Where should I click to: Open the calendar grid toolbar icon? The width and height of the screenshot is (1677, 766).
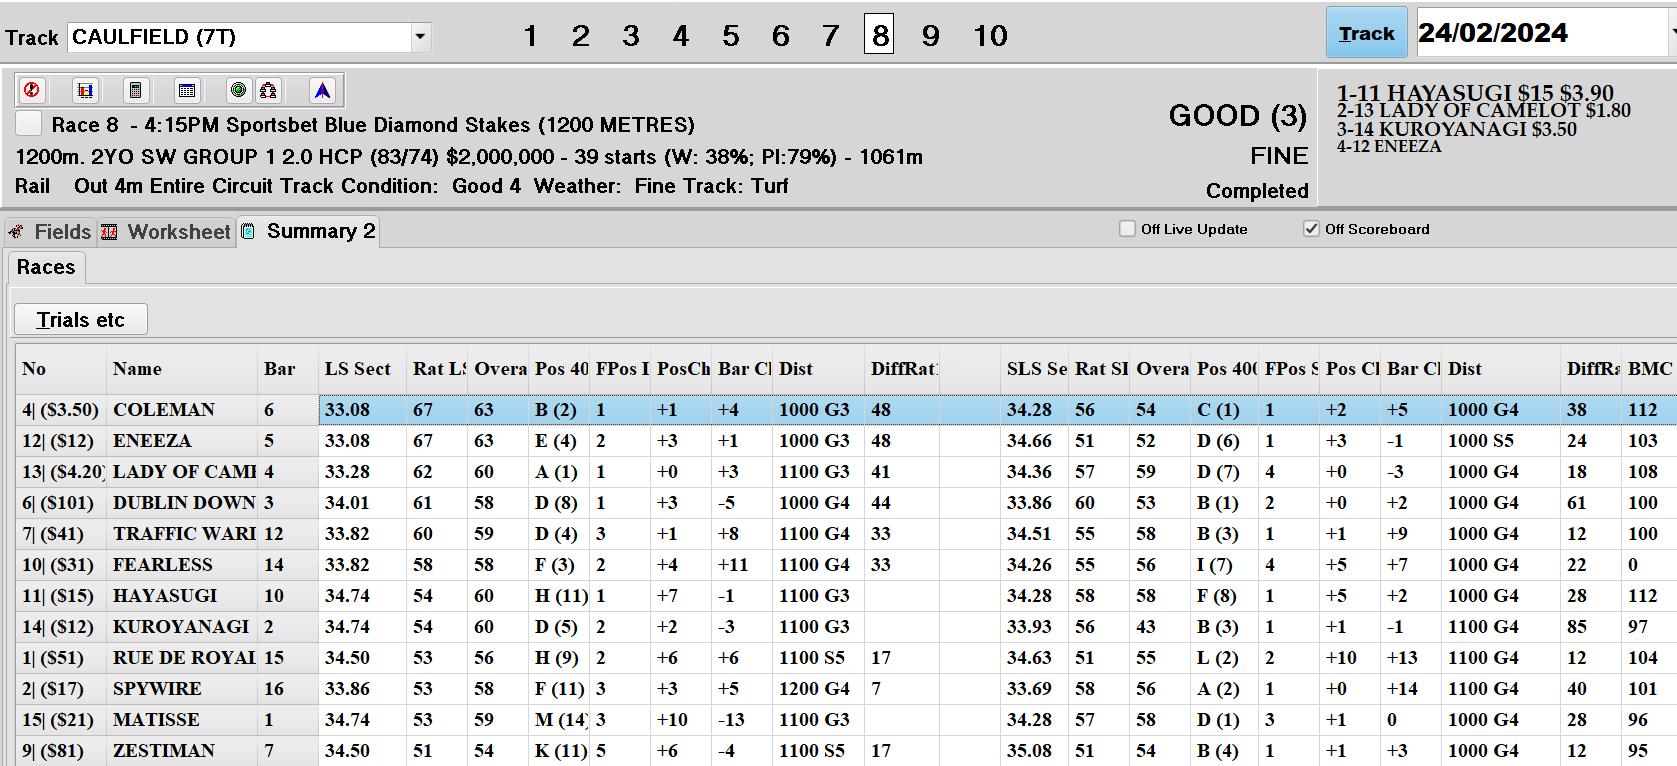tap(186, 90)
